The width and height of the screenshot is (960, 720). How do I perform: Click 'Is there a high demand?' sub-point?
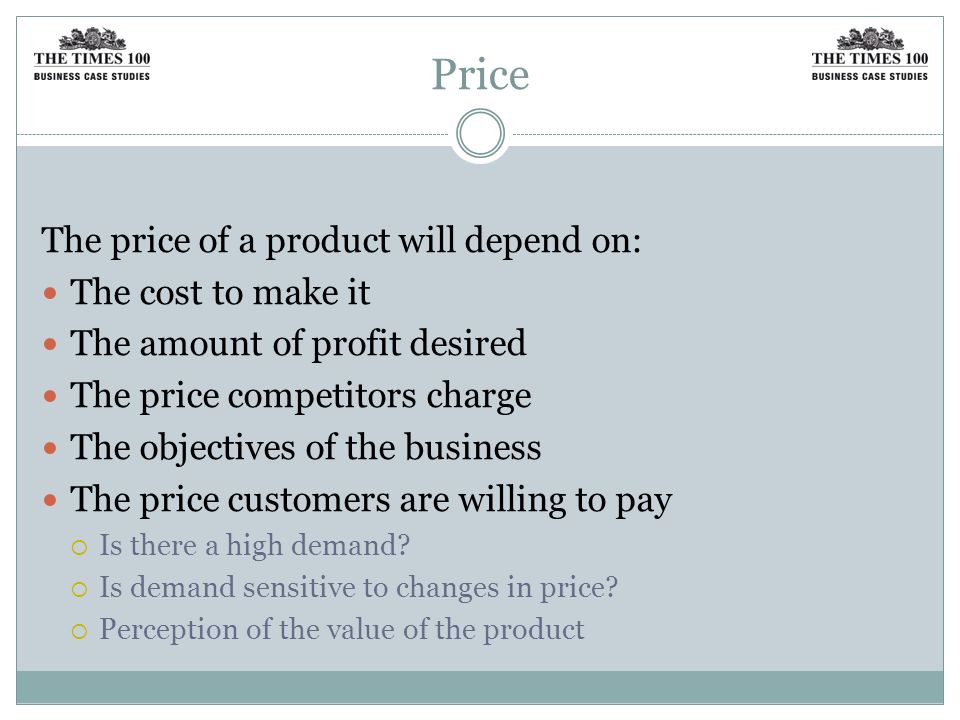[255, 546]
